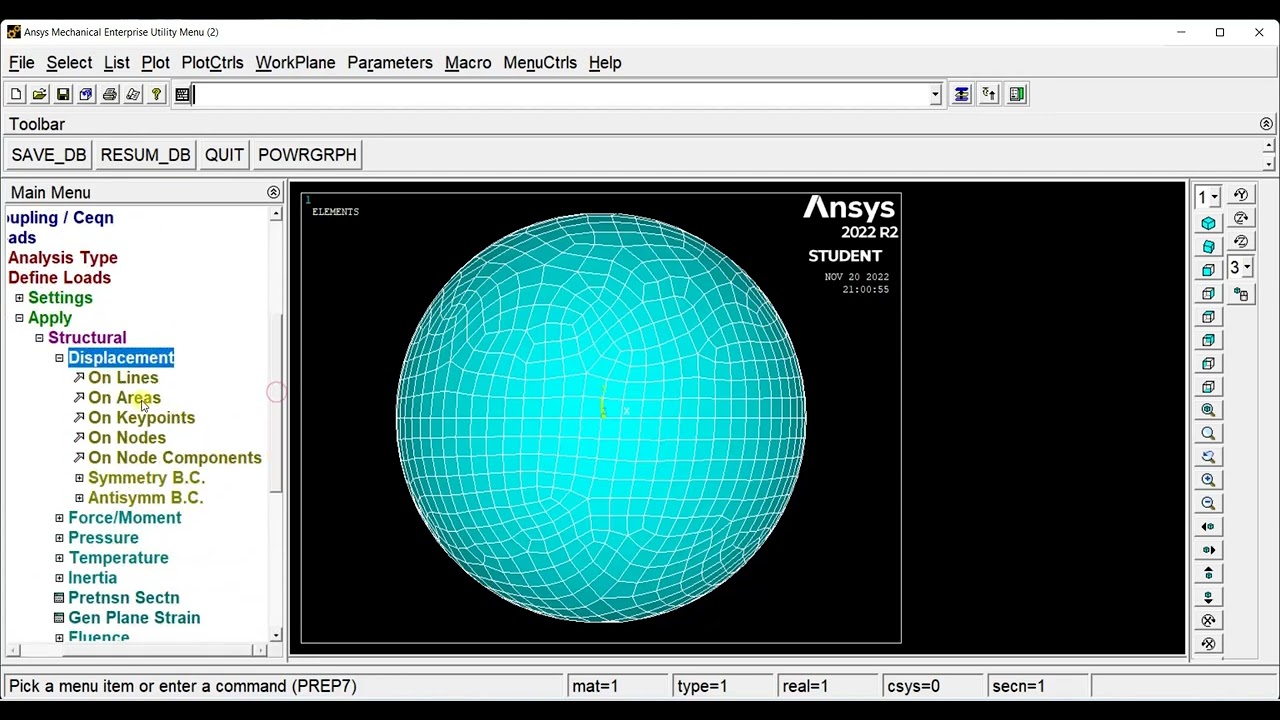This screenshot has width=1280, height=720.
Task: Pan model down arrow icon
Action: pyautogui.click(x=1209, y=597)
